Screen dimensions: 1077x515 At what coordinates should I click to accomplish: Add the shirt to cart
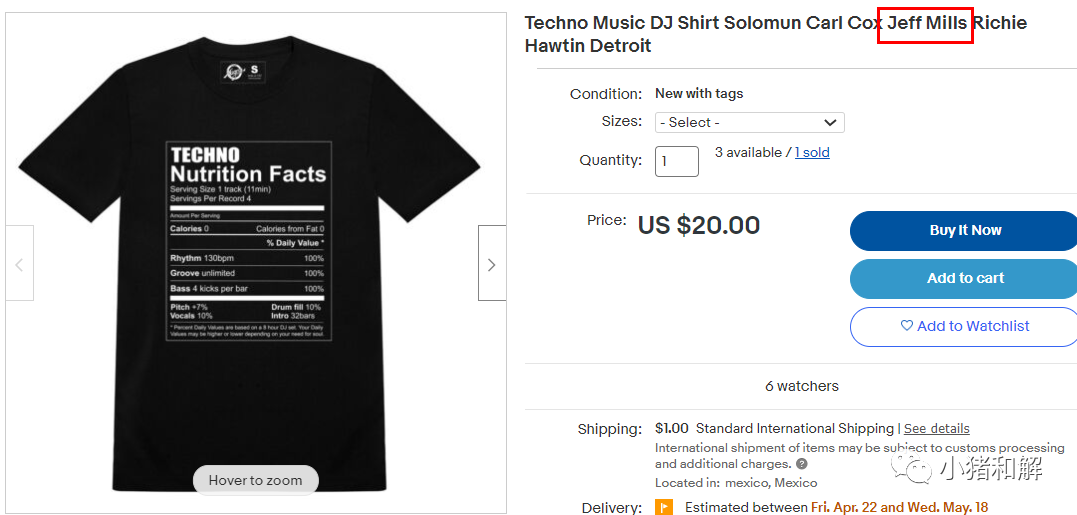tap(963, 279)
